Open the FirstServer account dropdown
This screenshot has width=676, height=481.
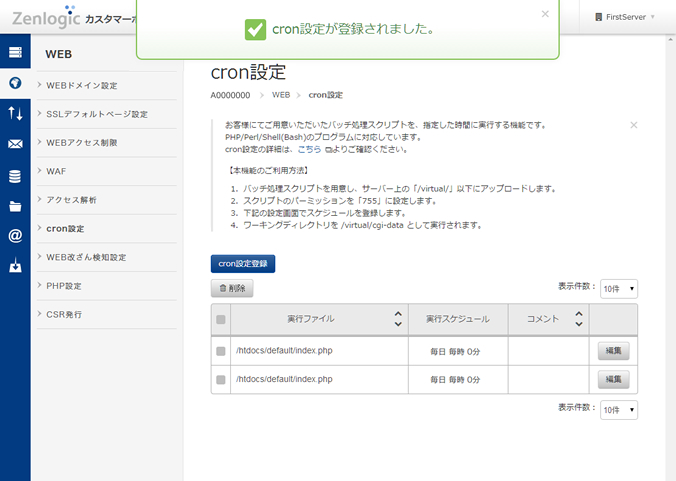pos(626,17)
